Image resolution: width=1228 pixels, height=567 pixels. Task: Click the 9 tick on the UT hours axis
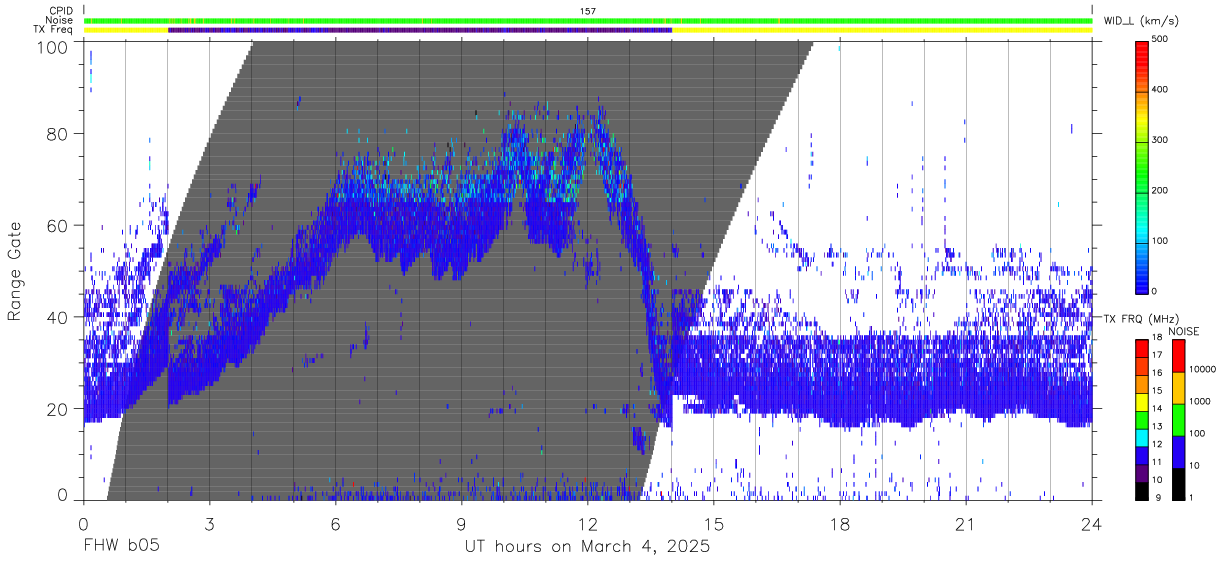(x=461, y=525)
